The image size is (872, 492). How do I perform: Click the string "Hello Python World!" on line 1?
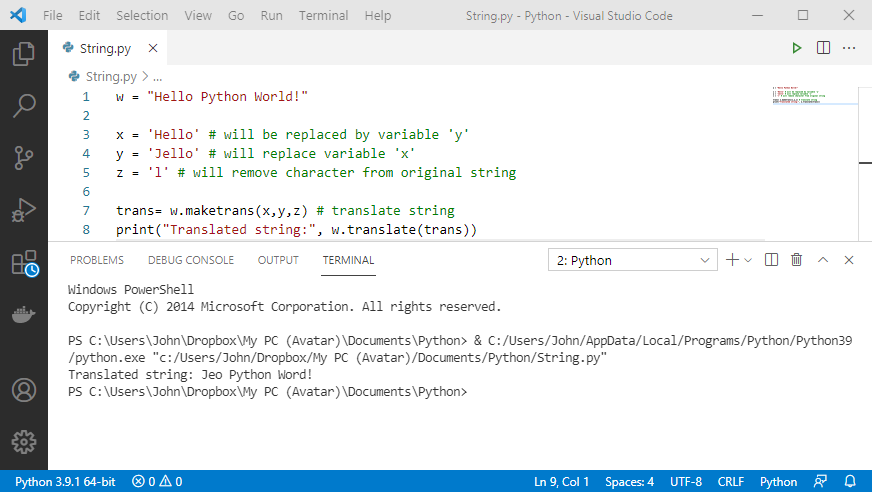click(x=227, y=97)
